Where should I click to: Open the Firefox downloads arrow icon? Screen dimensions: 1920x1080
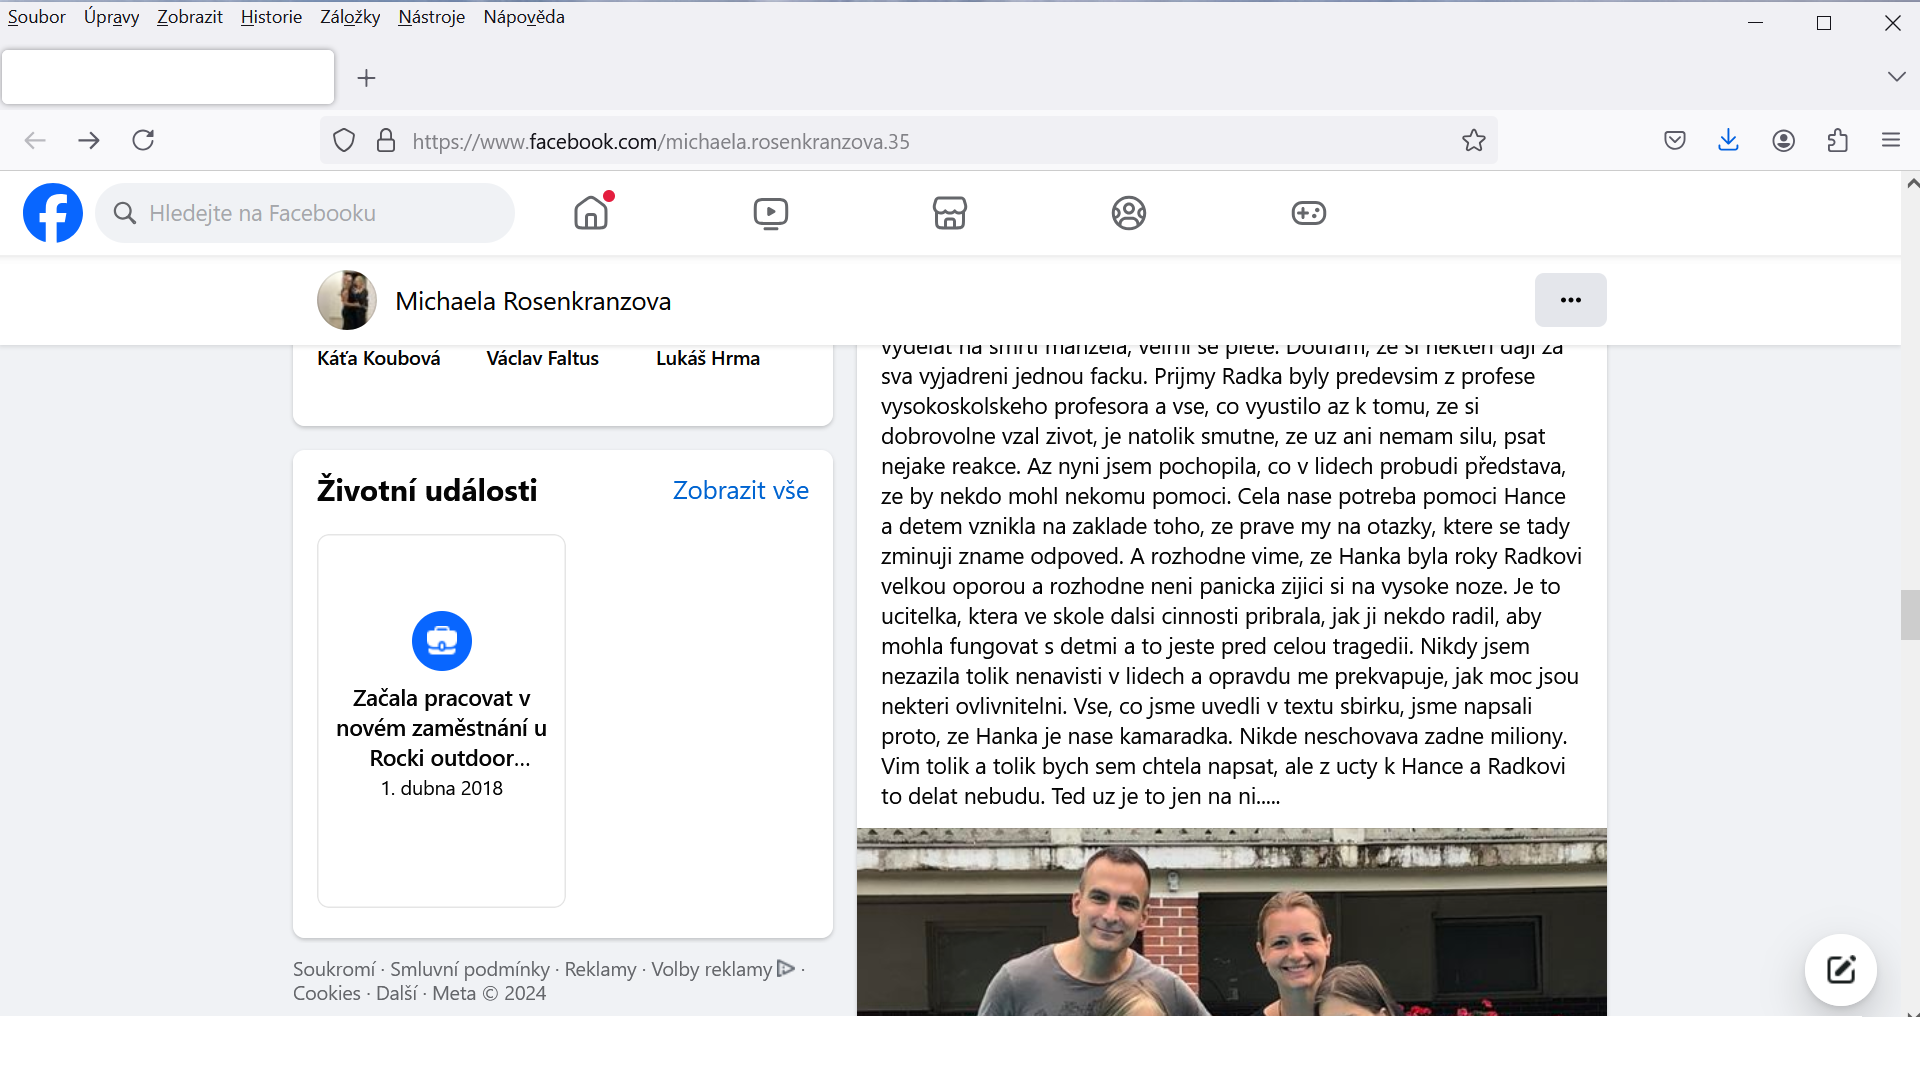click(1728, 141)
